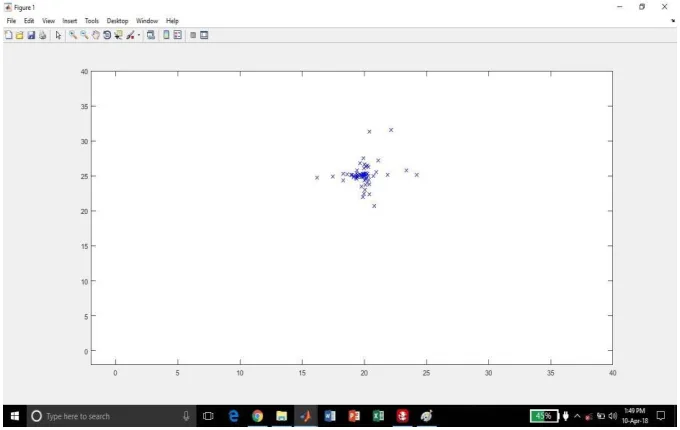Click the microphone icon in search box
Screen dimensions: 680x430
click(x=186, y=416)
